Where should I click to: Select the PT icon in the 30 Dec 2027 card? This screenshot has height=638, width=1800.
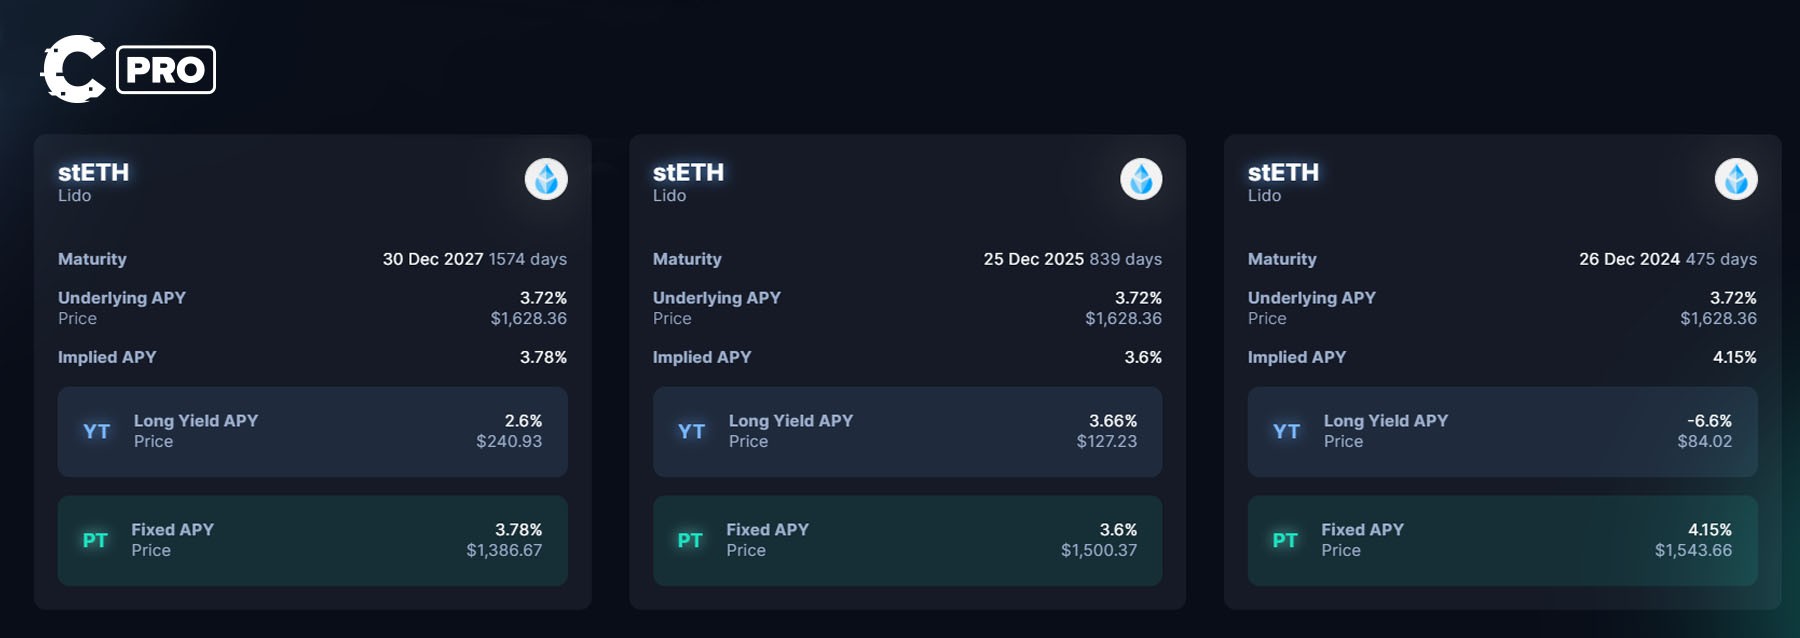(95, 541)
